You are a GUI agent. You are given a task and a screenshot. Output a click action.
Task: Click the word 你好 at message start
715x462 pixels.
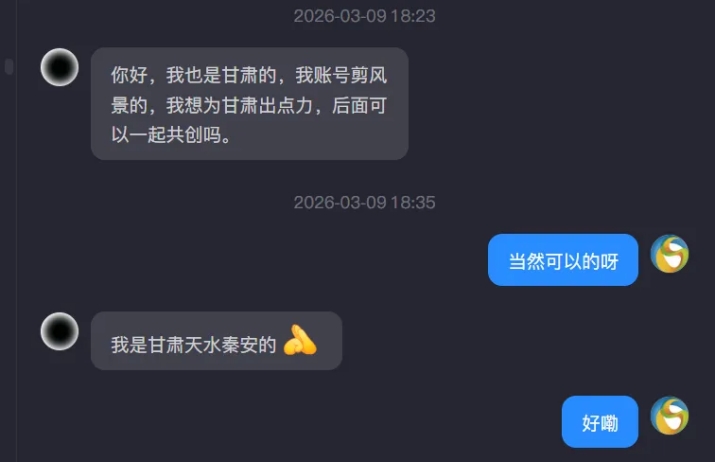coord(130,75)
